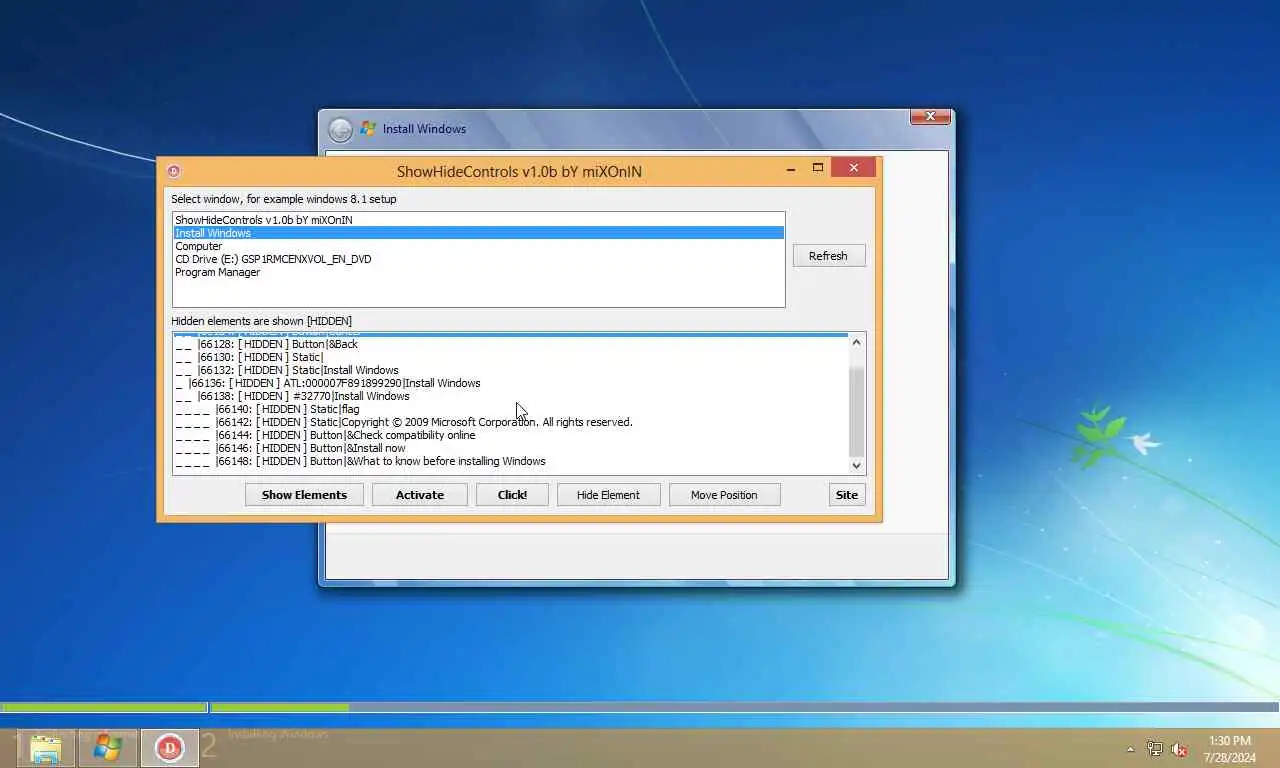
Task: Click the muted volume tray icon
Action: point(1179,749)
